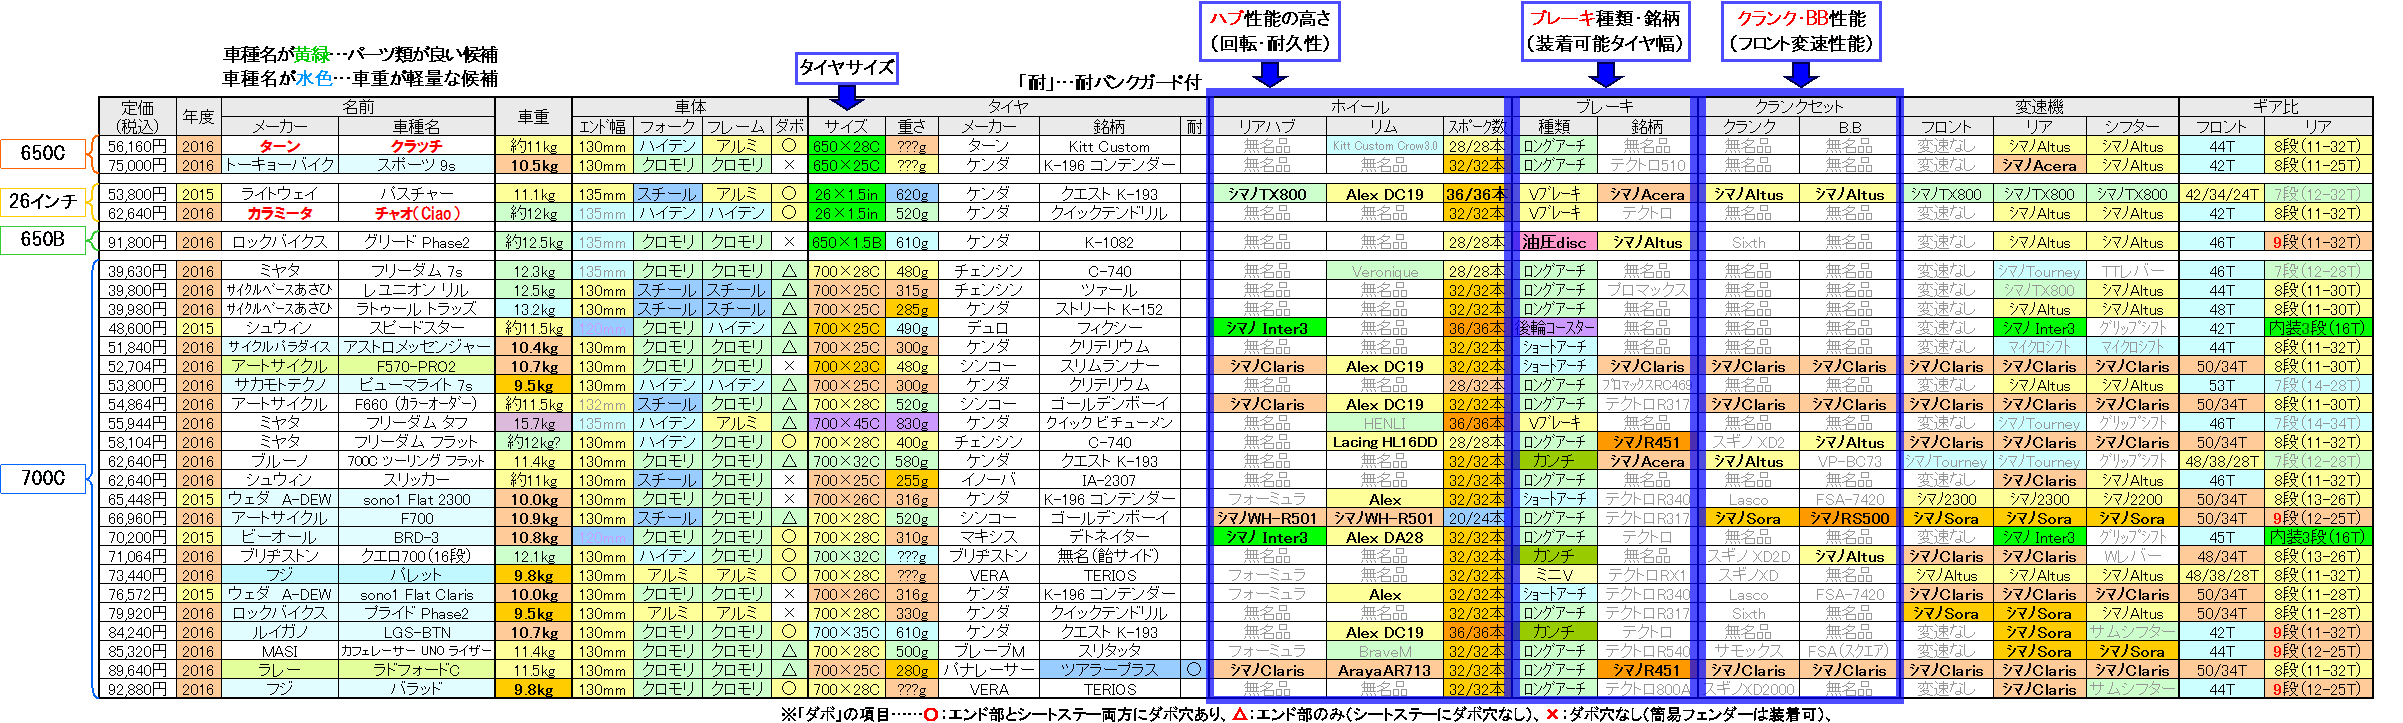The width and height of the screenshot is (2403, 723).
Task: Click the カラミータ maker cell
Action: 280,213
